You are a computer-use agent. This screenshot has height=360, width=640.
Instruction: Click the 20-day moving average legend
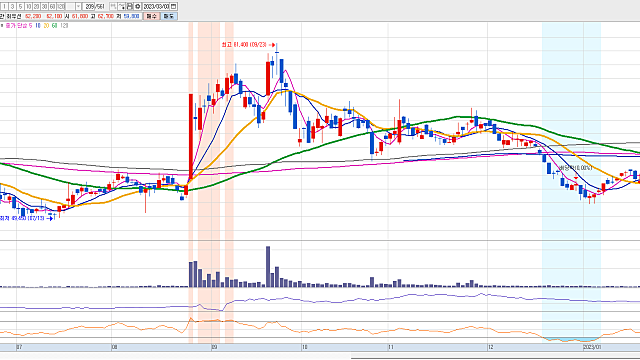coord(46,26)
